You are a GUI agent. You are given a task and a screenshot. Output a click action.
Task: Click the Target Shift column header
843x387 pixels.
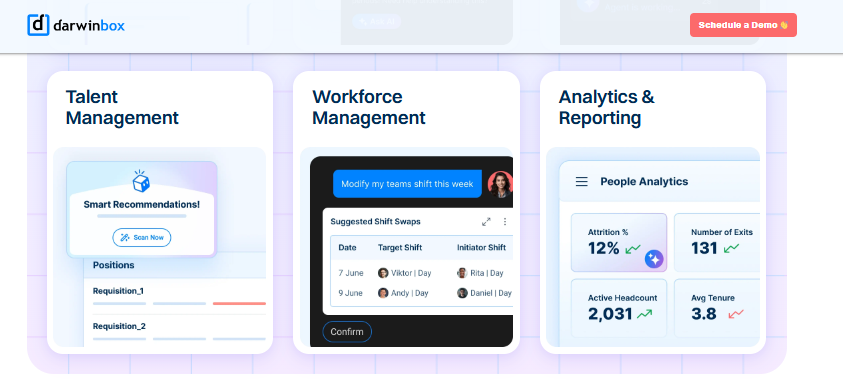(x=399, y=248)
